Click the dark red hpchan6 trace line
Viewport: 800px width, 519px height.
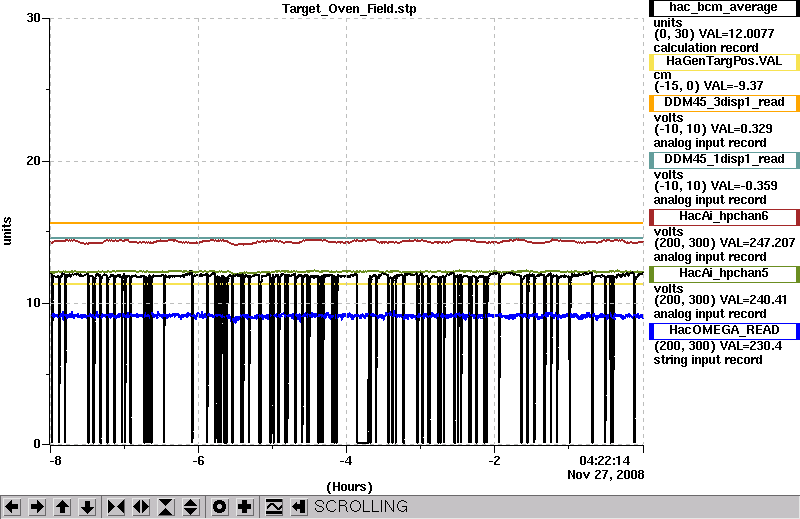point(347,241)
